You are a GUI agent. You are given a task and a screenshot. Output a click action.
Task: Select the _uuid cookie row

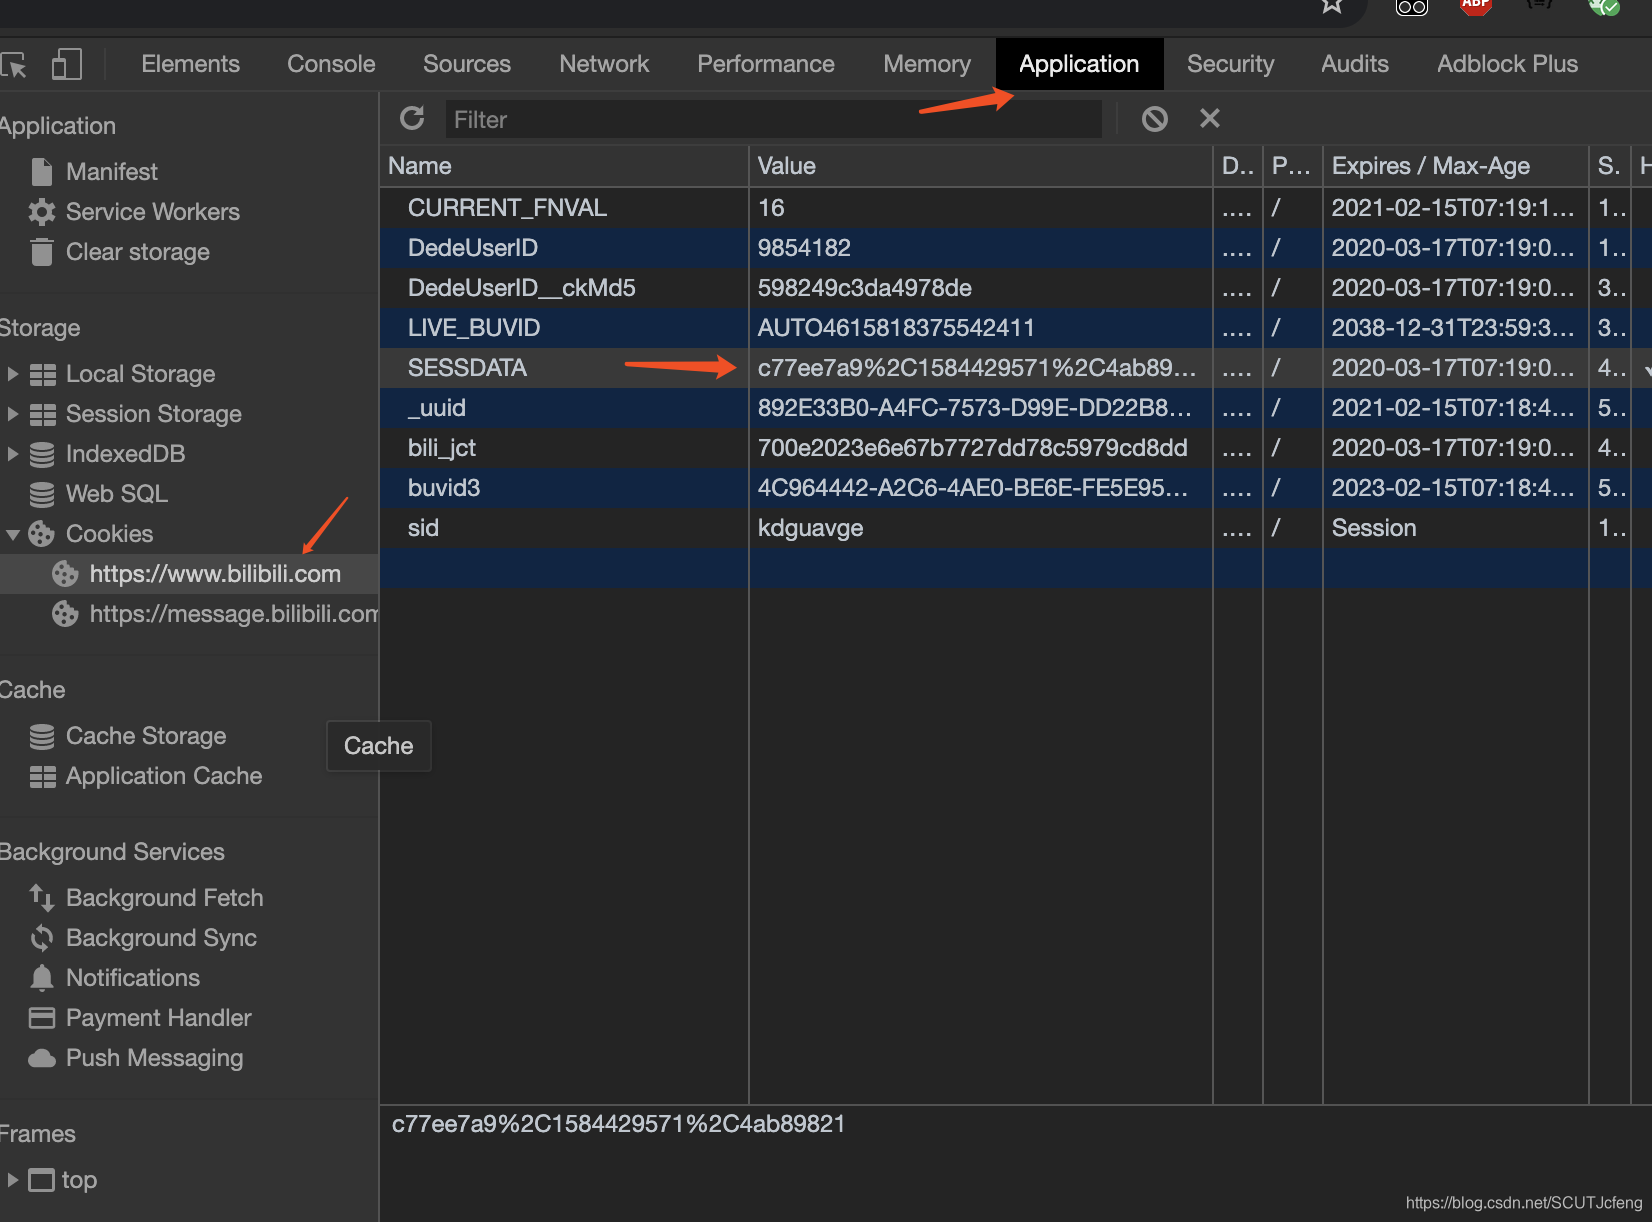point(1016,408)
